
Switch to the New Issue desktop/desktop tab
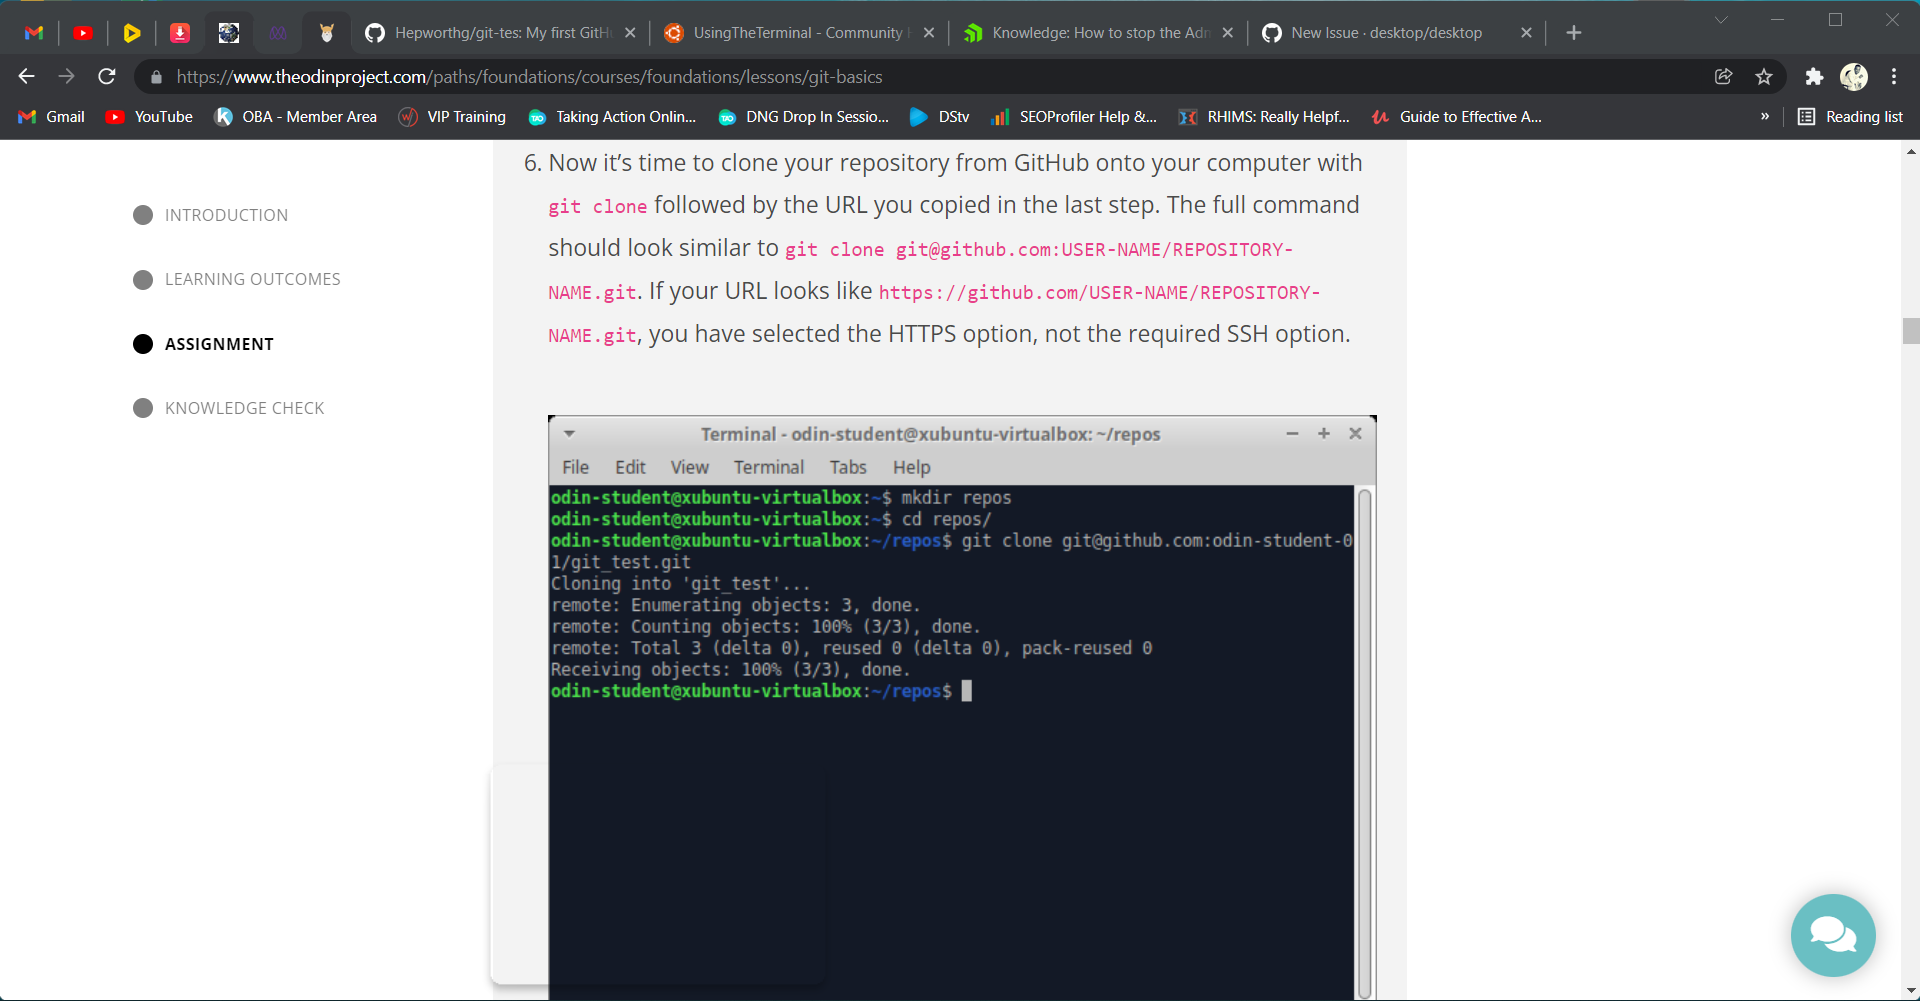point(1385,32)
